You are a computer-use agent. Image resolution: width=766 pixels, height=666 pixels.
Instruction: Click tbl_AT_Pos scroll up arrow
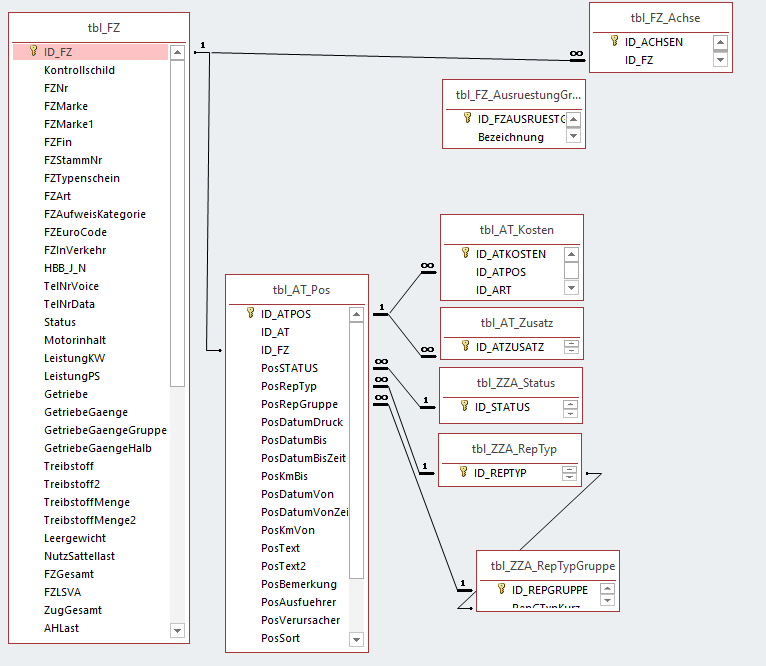coord(357,315)
